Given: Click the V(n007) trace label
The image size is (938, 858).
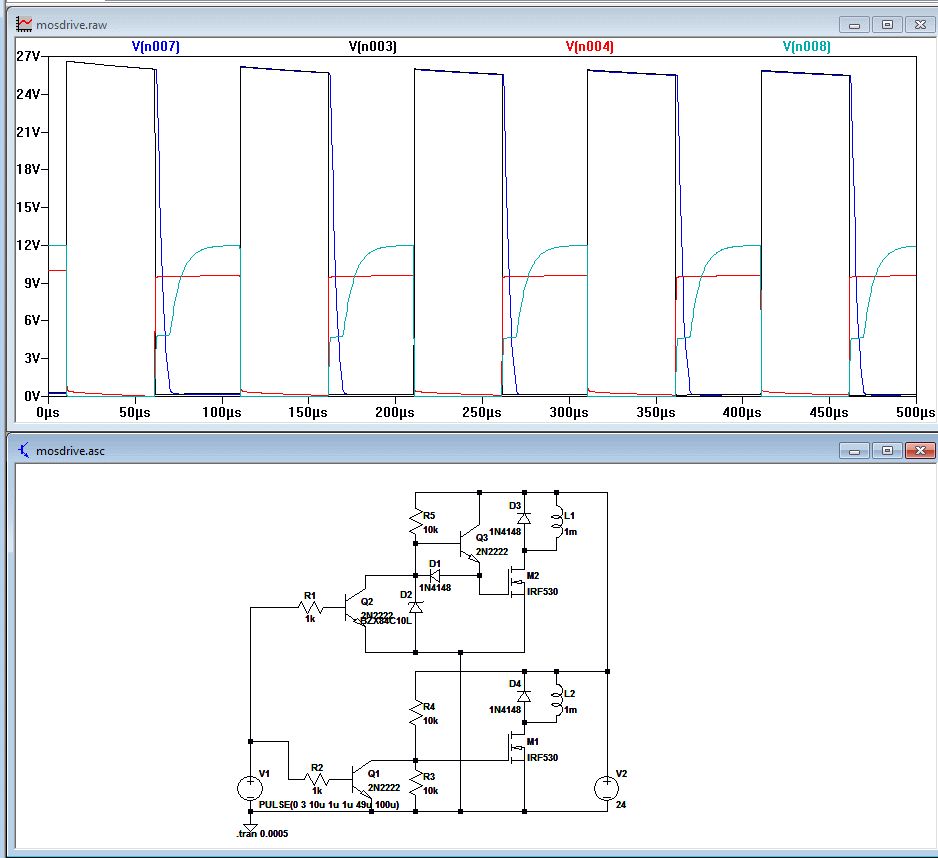Looking at the screenshot, I should tap(155, 46).
